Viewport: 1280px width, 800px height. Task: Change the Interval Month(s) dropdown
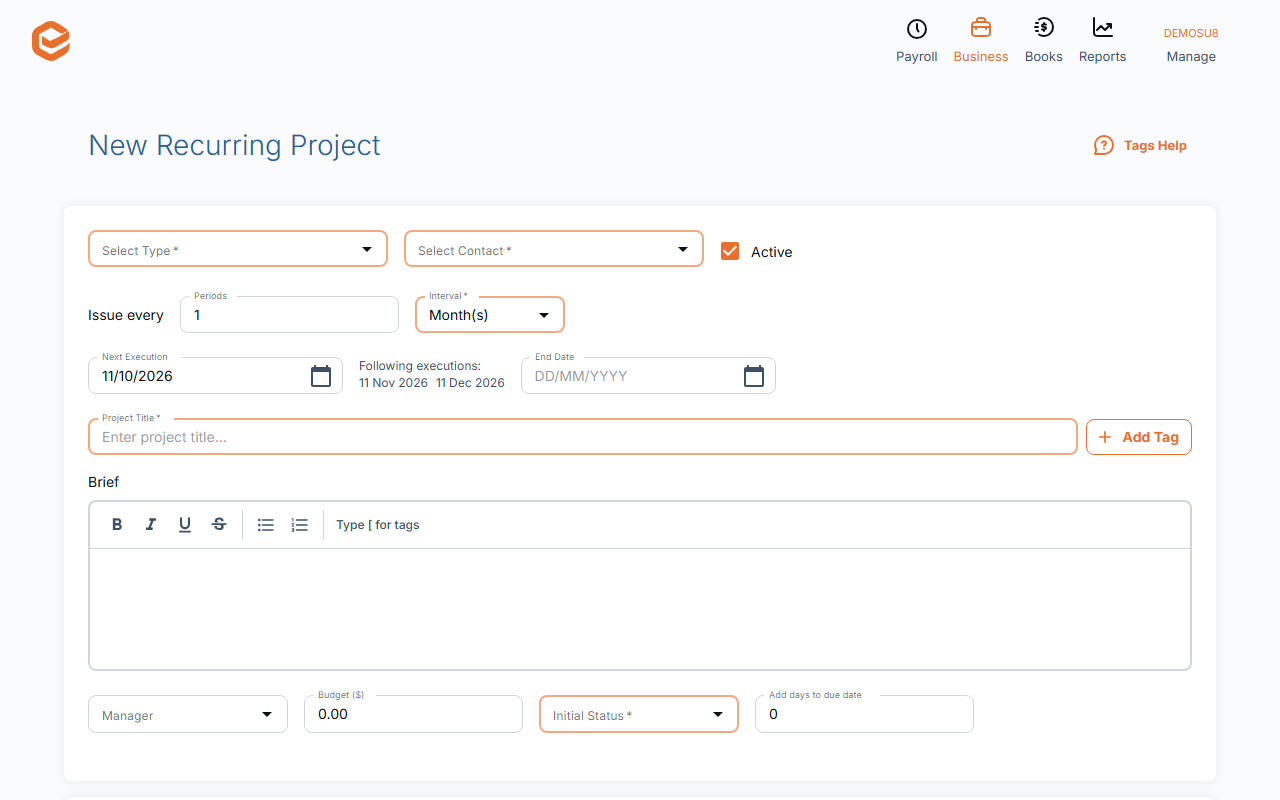click(x=490, y=315)
